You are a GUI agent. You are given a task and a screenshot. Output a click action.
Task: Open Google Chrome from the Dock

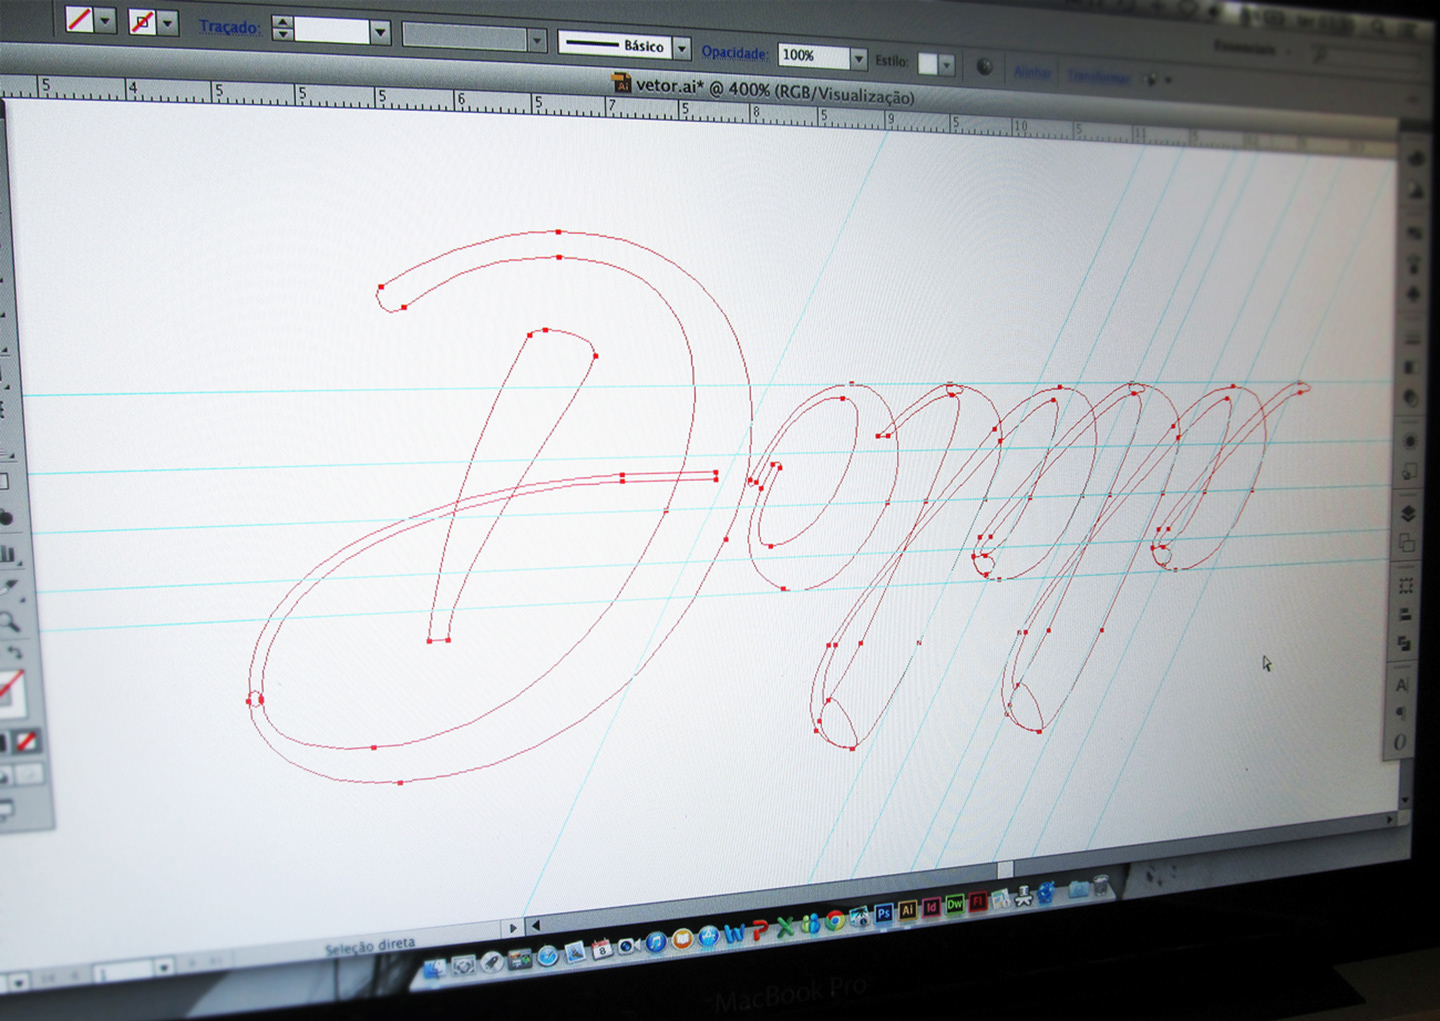[835, 920]
